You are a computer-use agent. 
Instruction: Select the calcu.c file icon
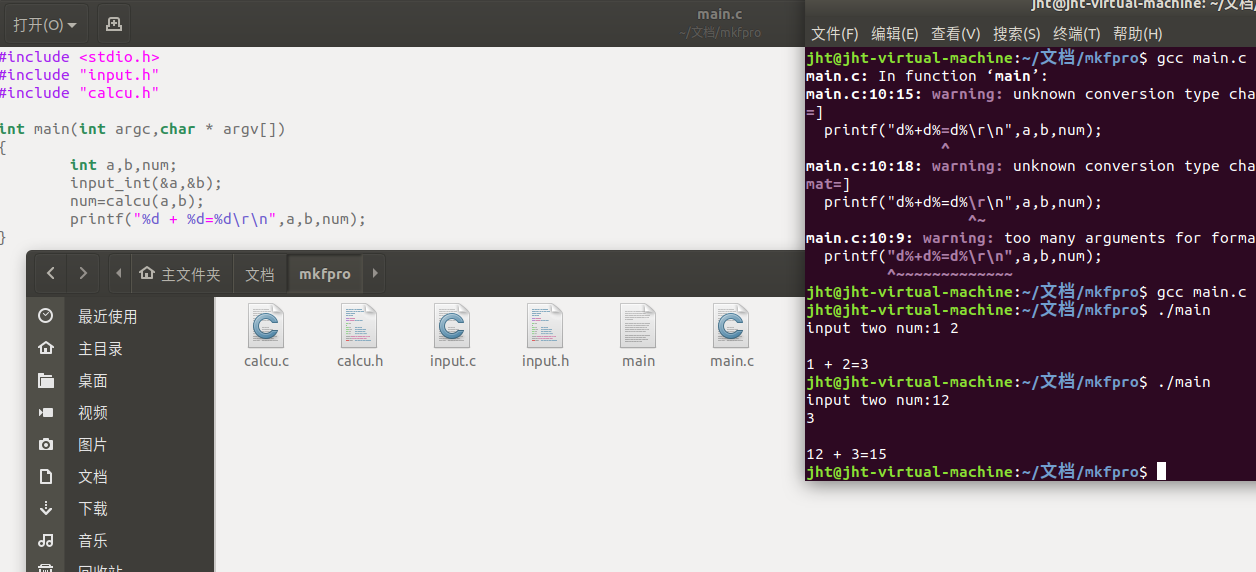click(x=266, y=326)
